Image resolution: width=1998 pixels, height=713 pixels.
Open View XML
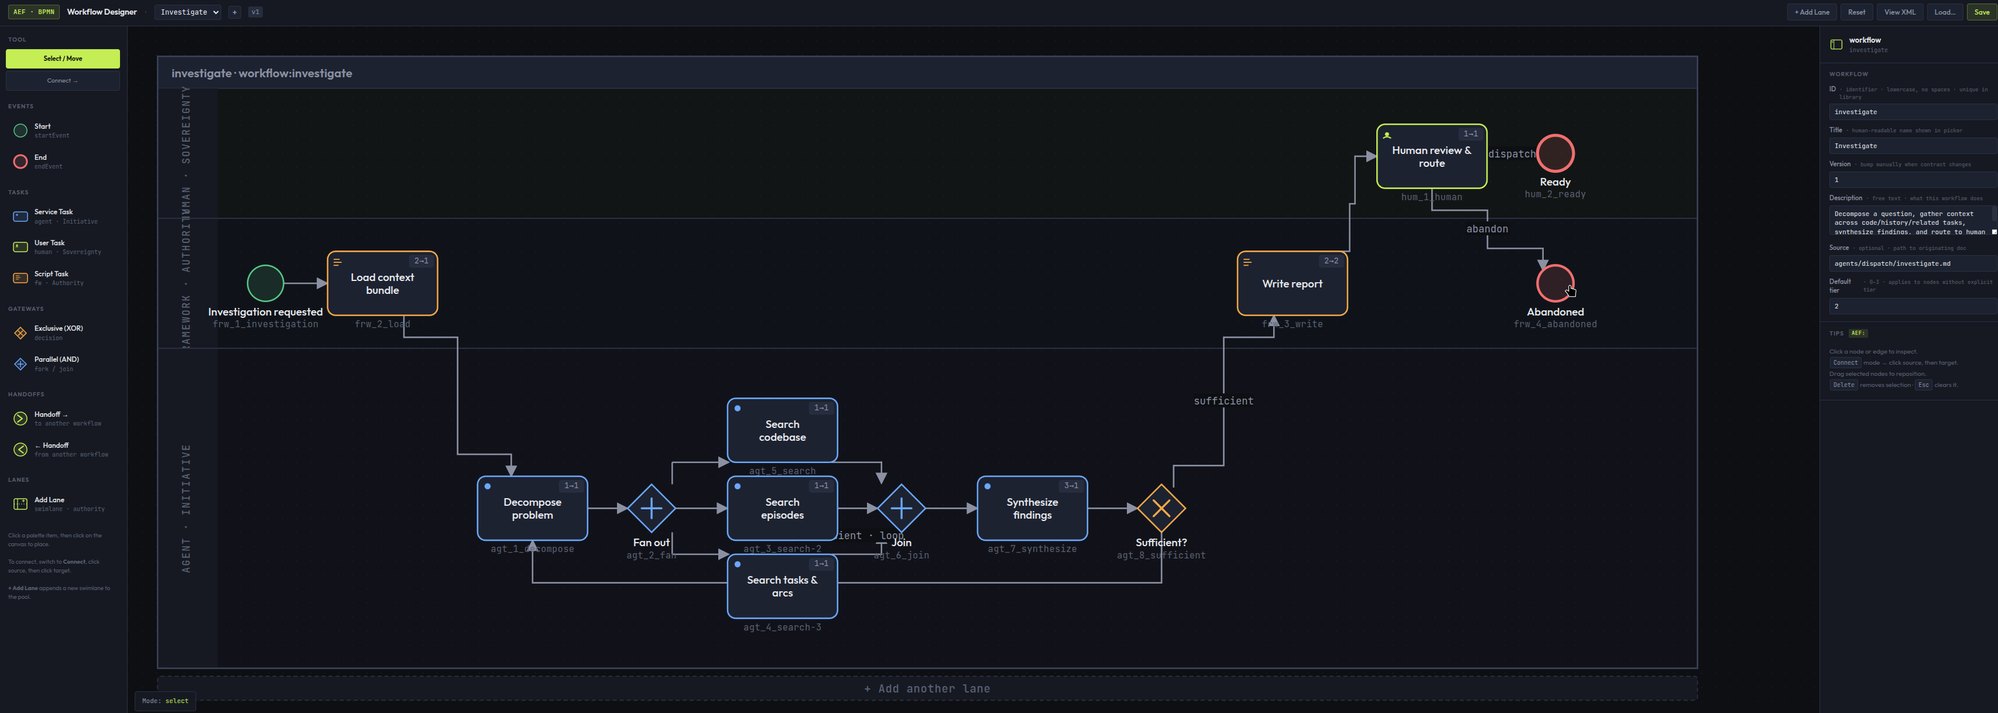pos(1899,12)
